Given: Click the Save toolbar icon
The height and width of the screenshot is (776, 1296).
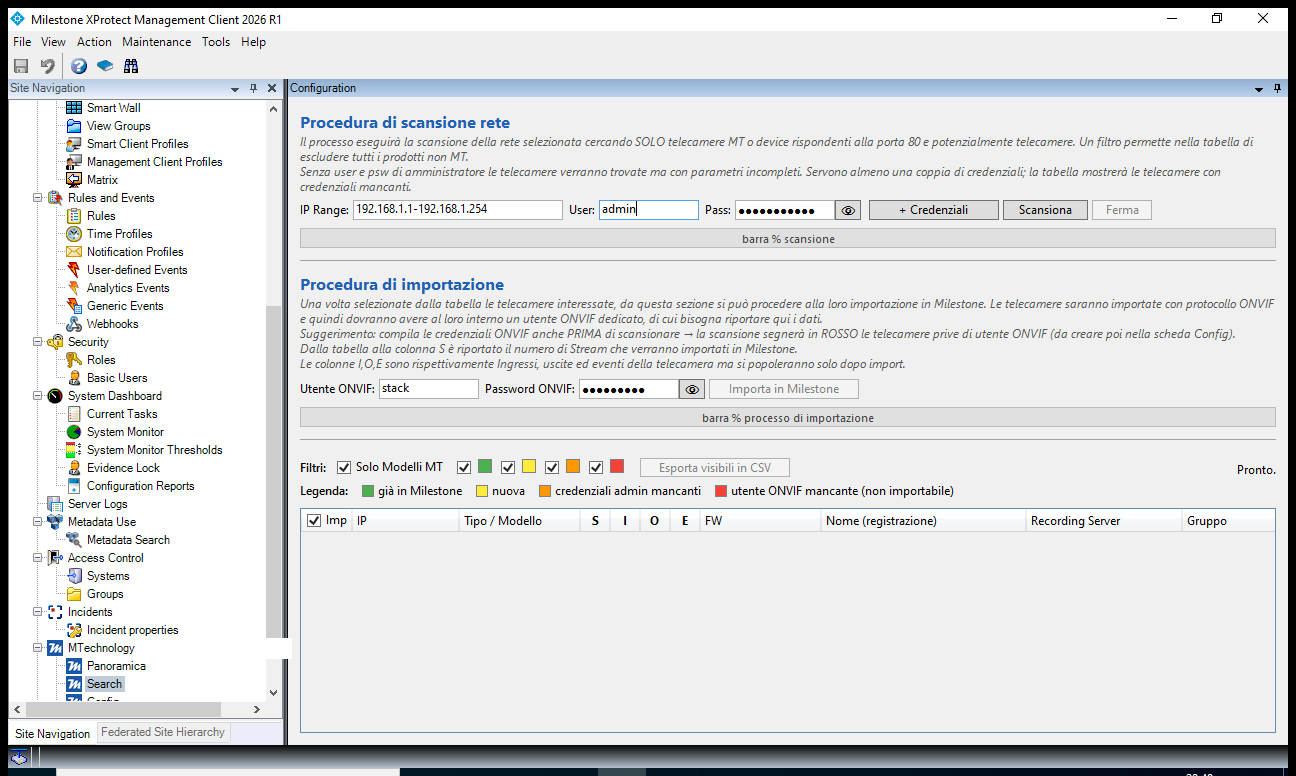Looking at the screenshot, I should 20,66.
